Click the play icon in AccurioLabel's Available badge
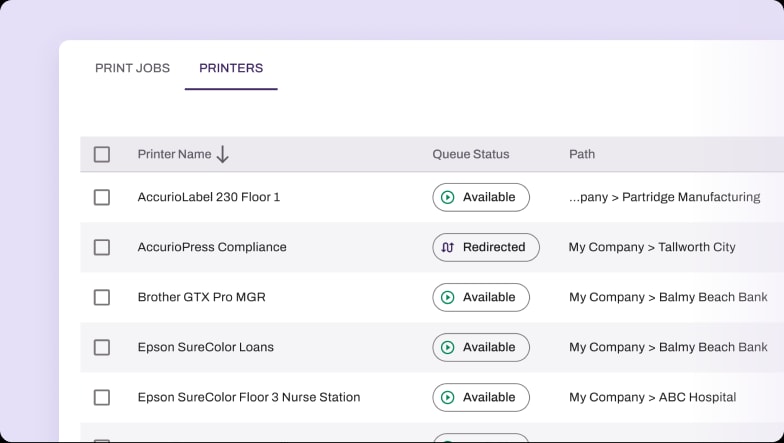 448,197
